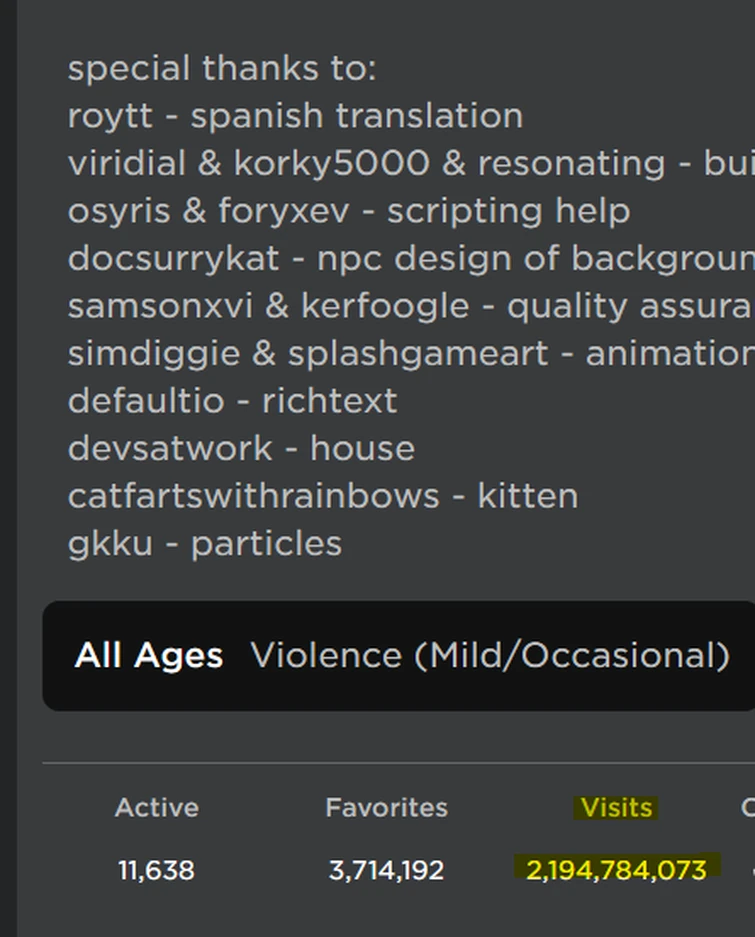The image size is (755, 937).
Task: Click the cut-off stat header right of Visits
Action: tap(747, 808)
